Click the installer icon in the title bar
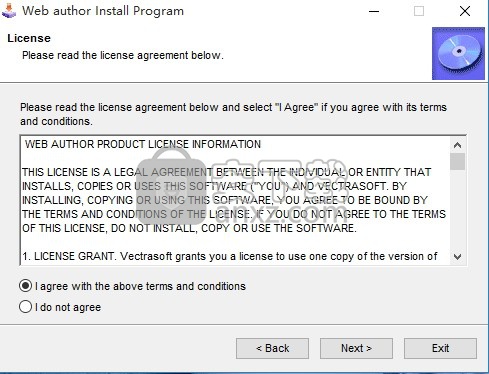Screen dimensions: 489x374 [x=9, y=11]
